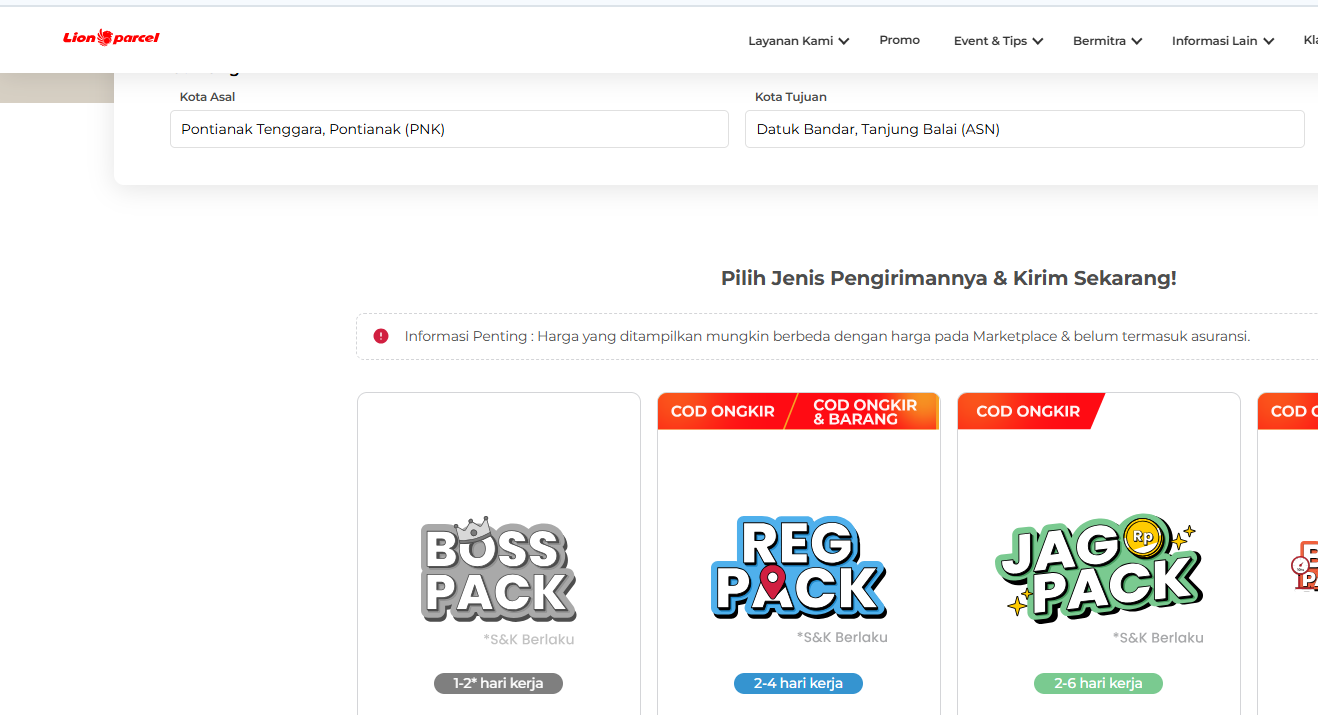Click the 1-2* hari kerja badge
Screen dimensions: 1318x715
(498, 683)
